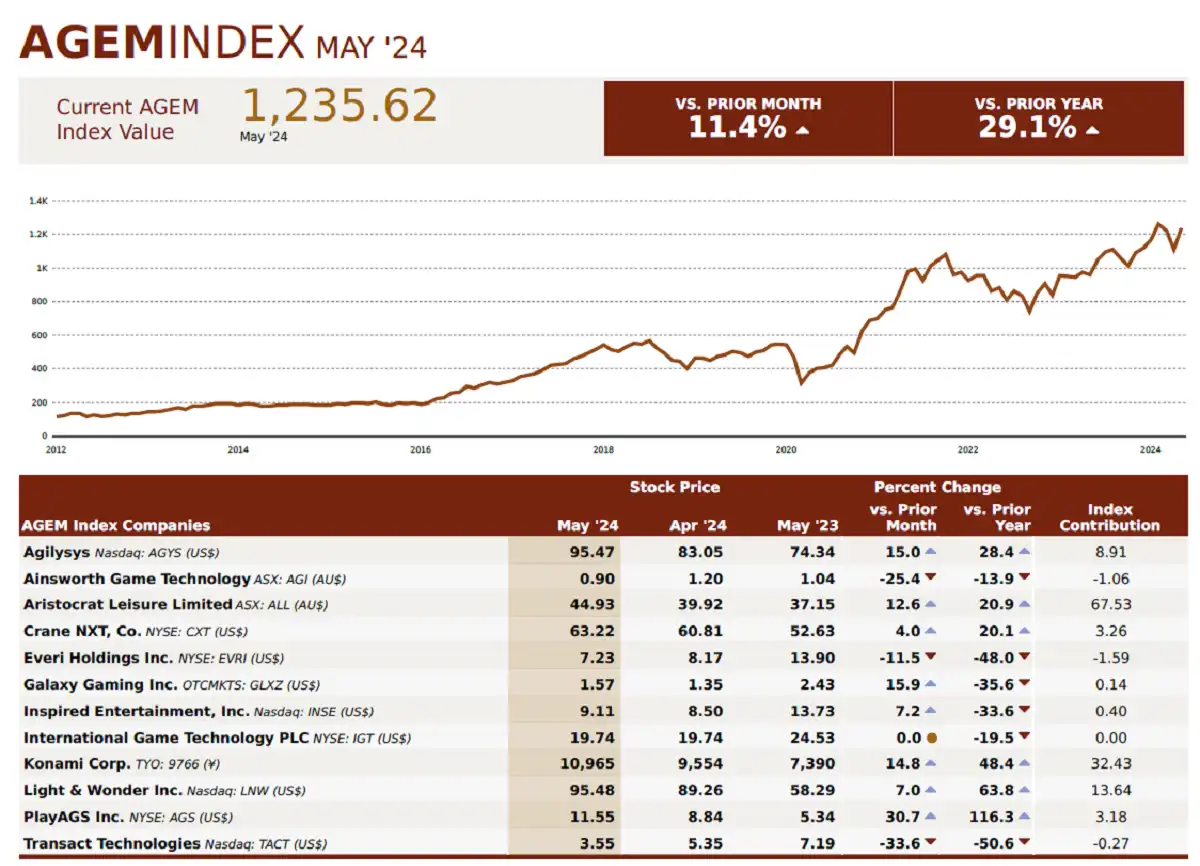Click down triangle next to Inspired -33.6
1200x866 pixels.
click(x=1024, y=711)
